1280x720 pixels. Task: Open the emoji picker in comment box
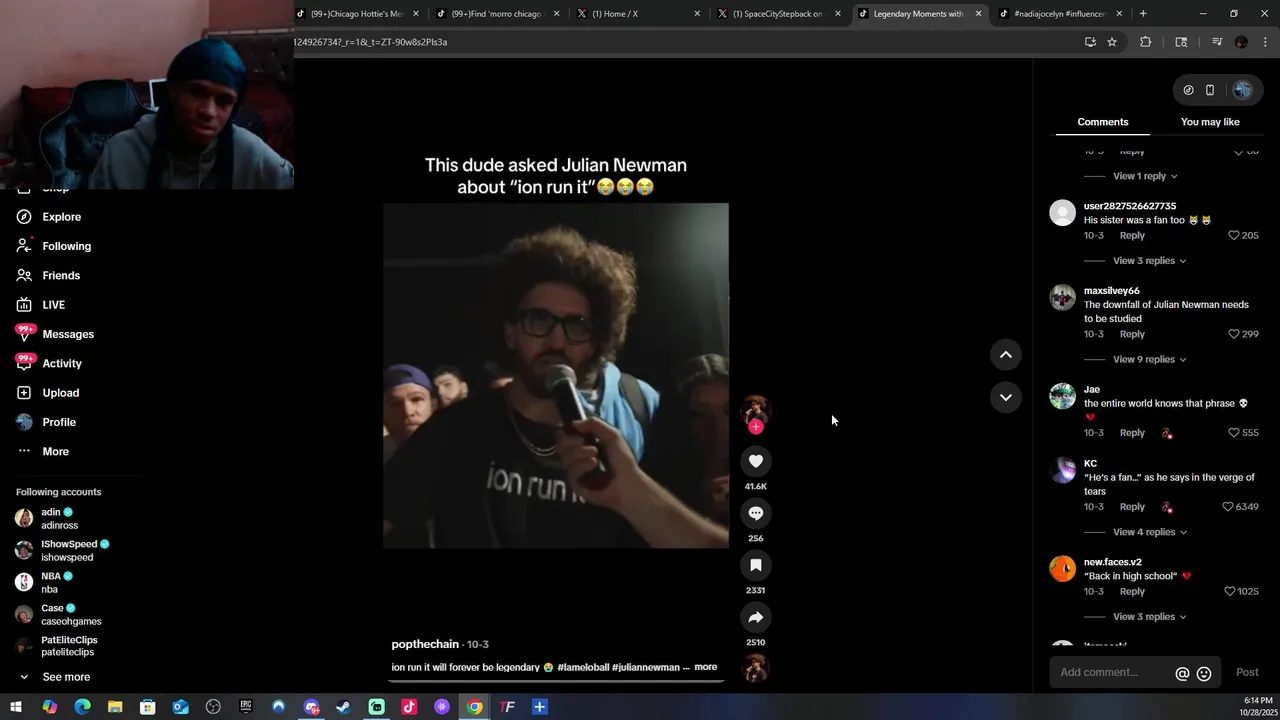(1204, 673)
